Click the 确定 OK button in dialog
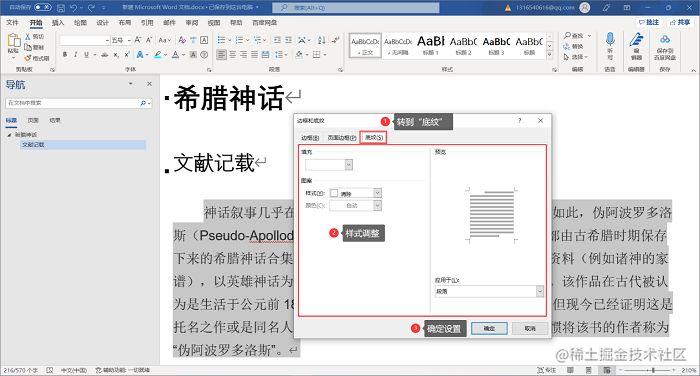The height and width of the screenshot is (376, 700). 489,328
